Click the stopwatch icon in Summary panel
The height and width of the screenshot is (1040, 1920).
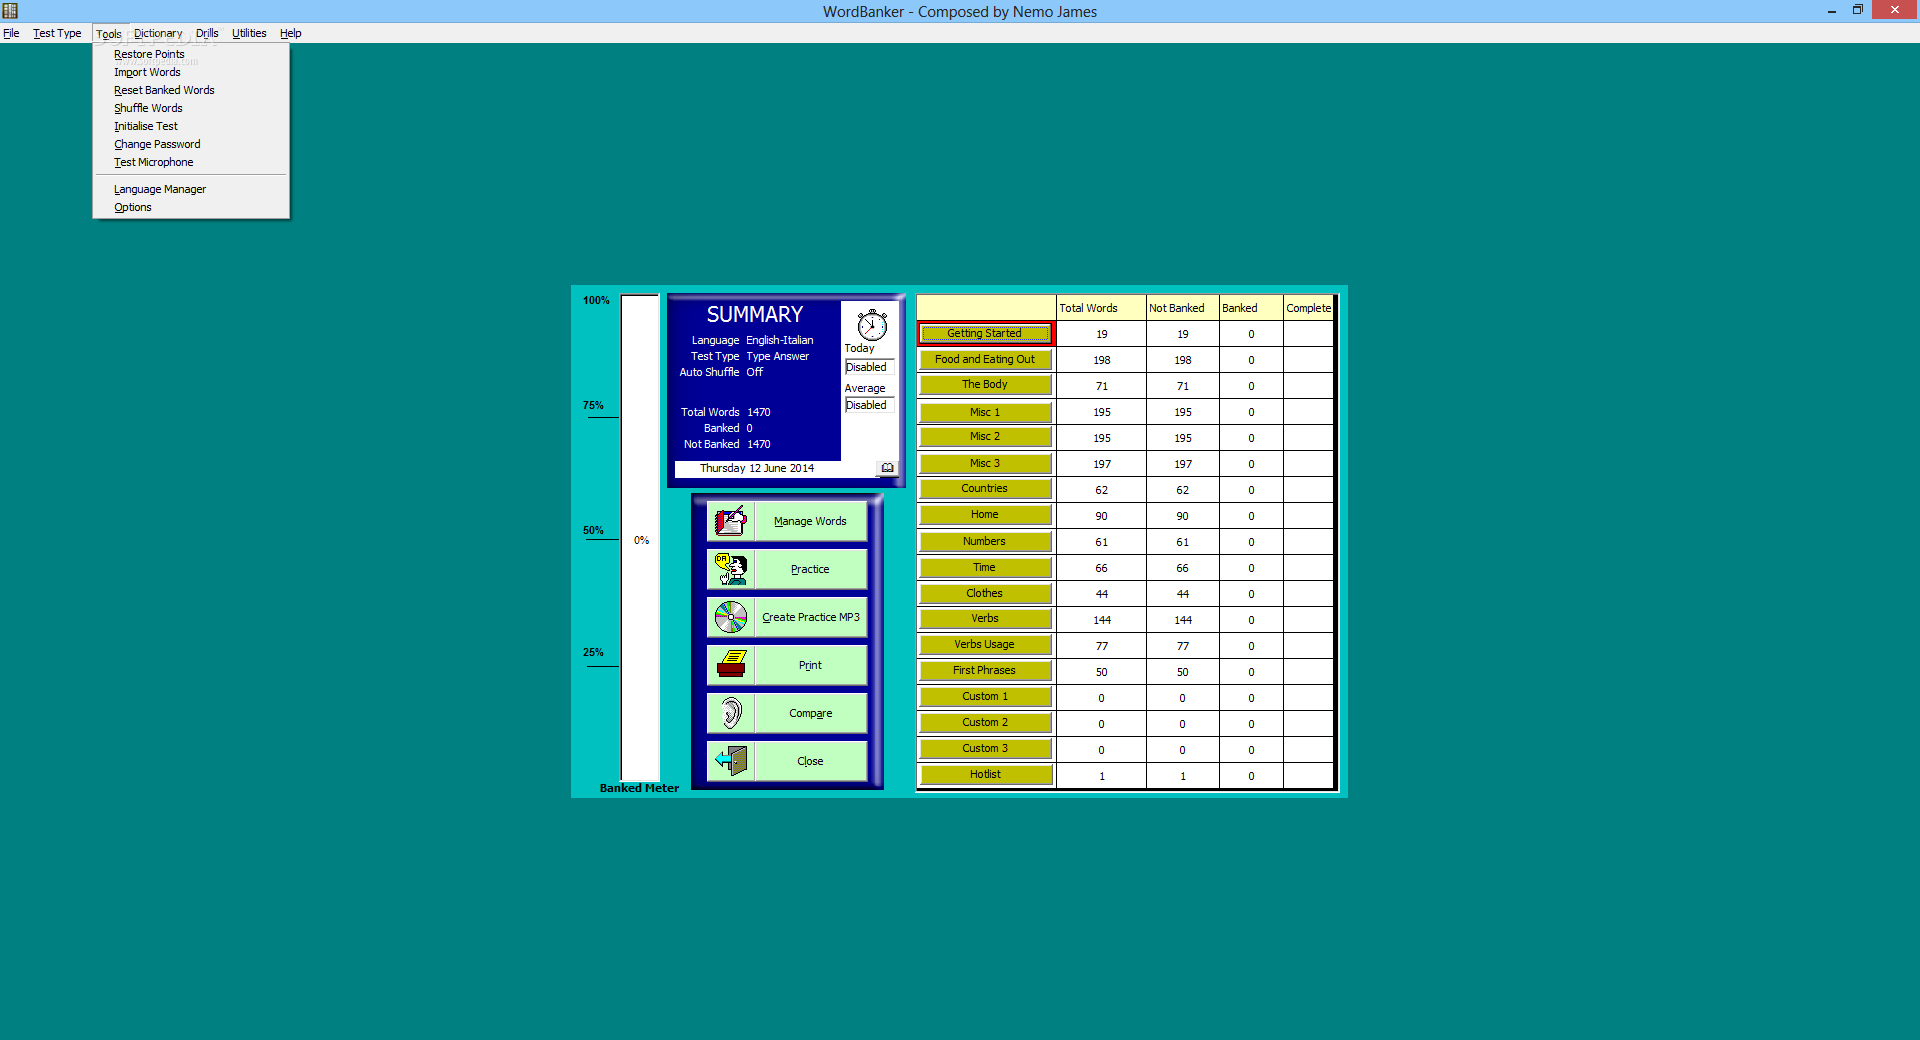tap(872, 324)
